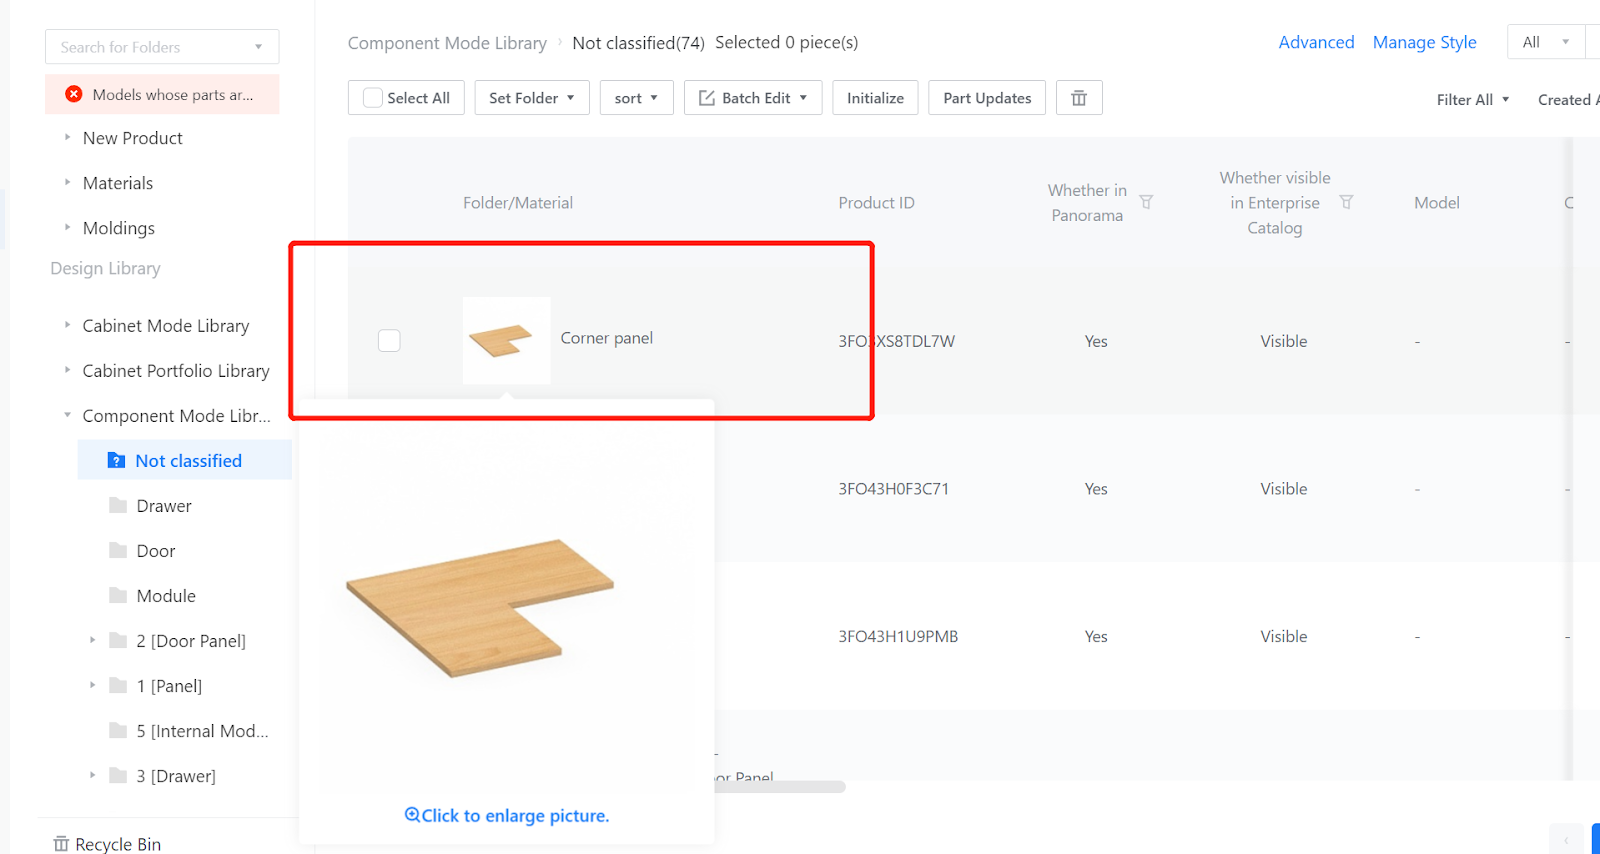Tick the Corner panel row checkbox
1600x854 pixels.
coord(389,341)
